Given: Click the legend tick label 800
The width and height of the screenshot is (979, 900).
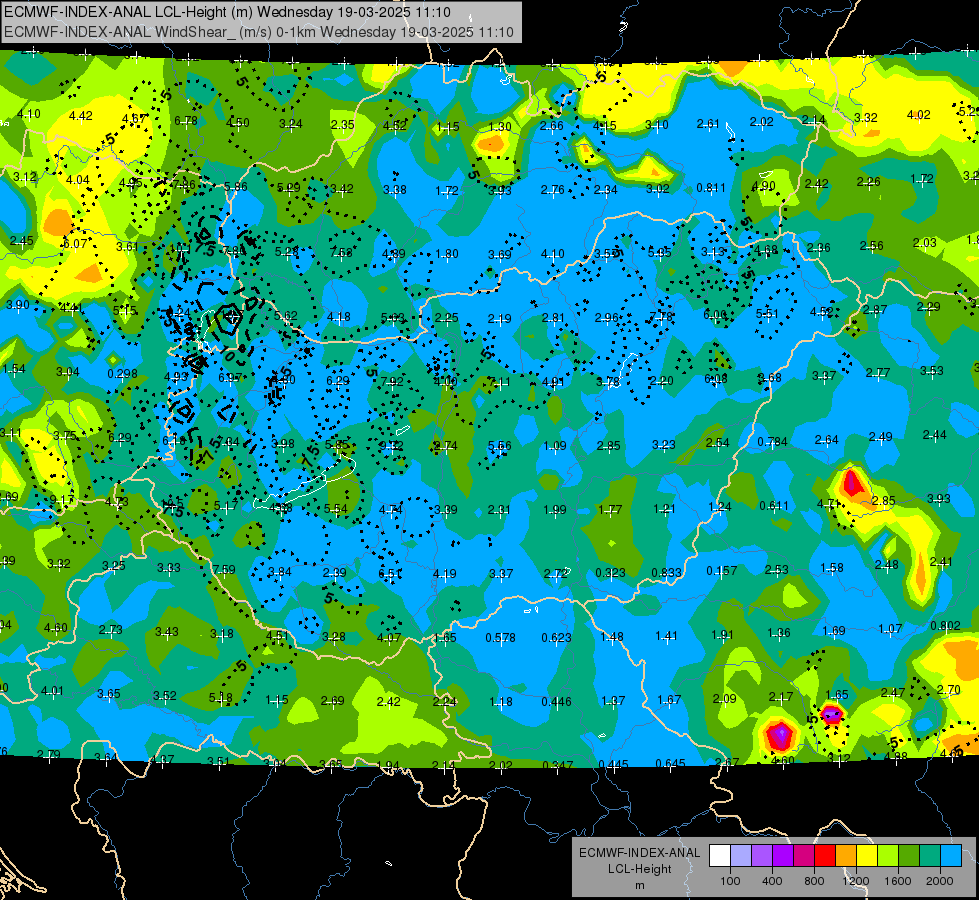Looking at the screenshot, I should coord(814,881).
